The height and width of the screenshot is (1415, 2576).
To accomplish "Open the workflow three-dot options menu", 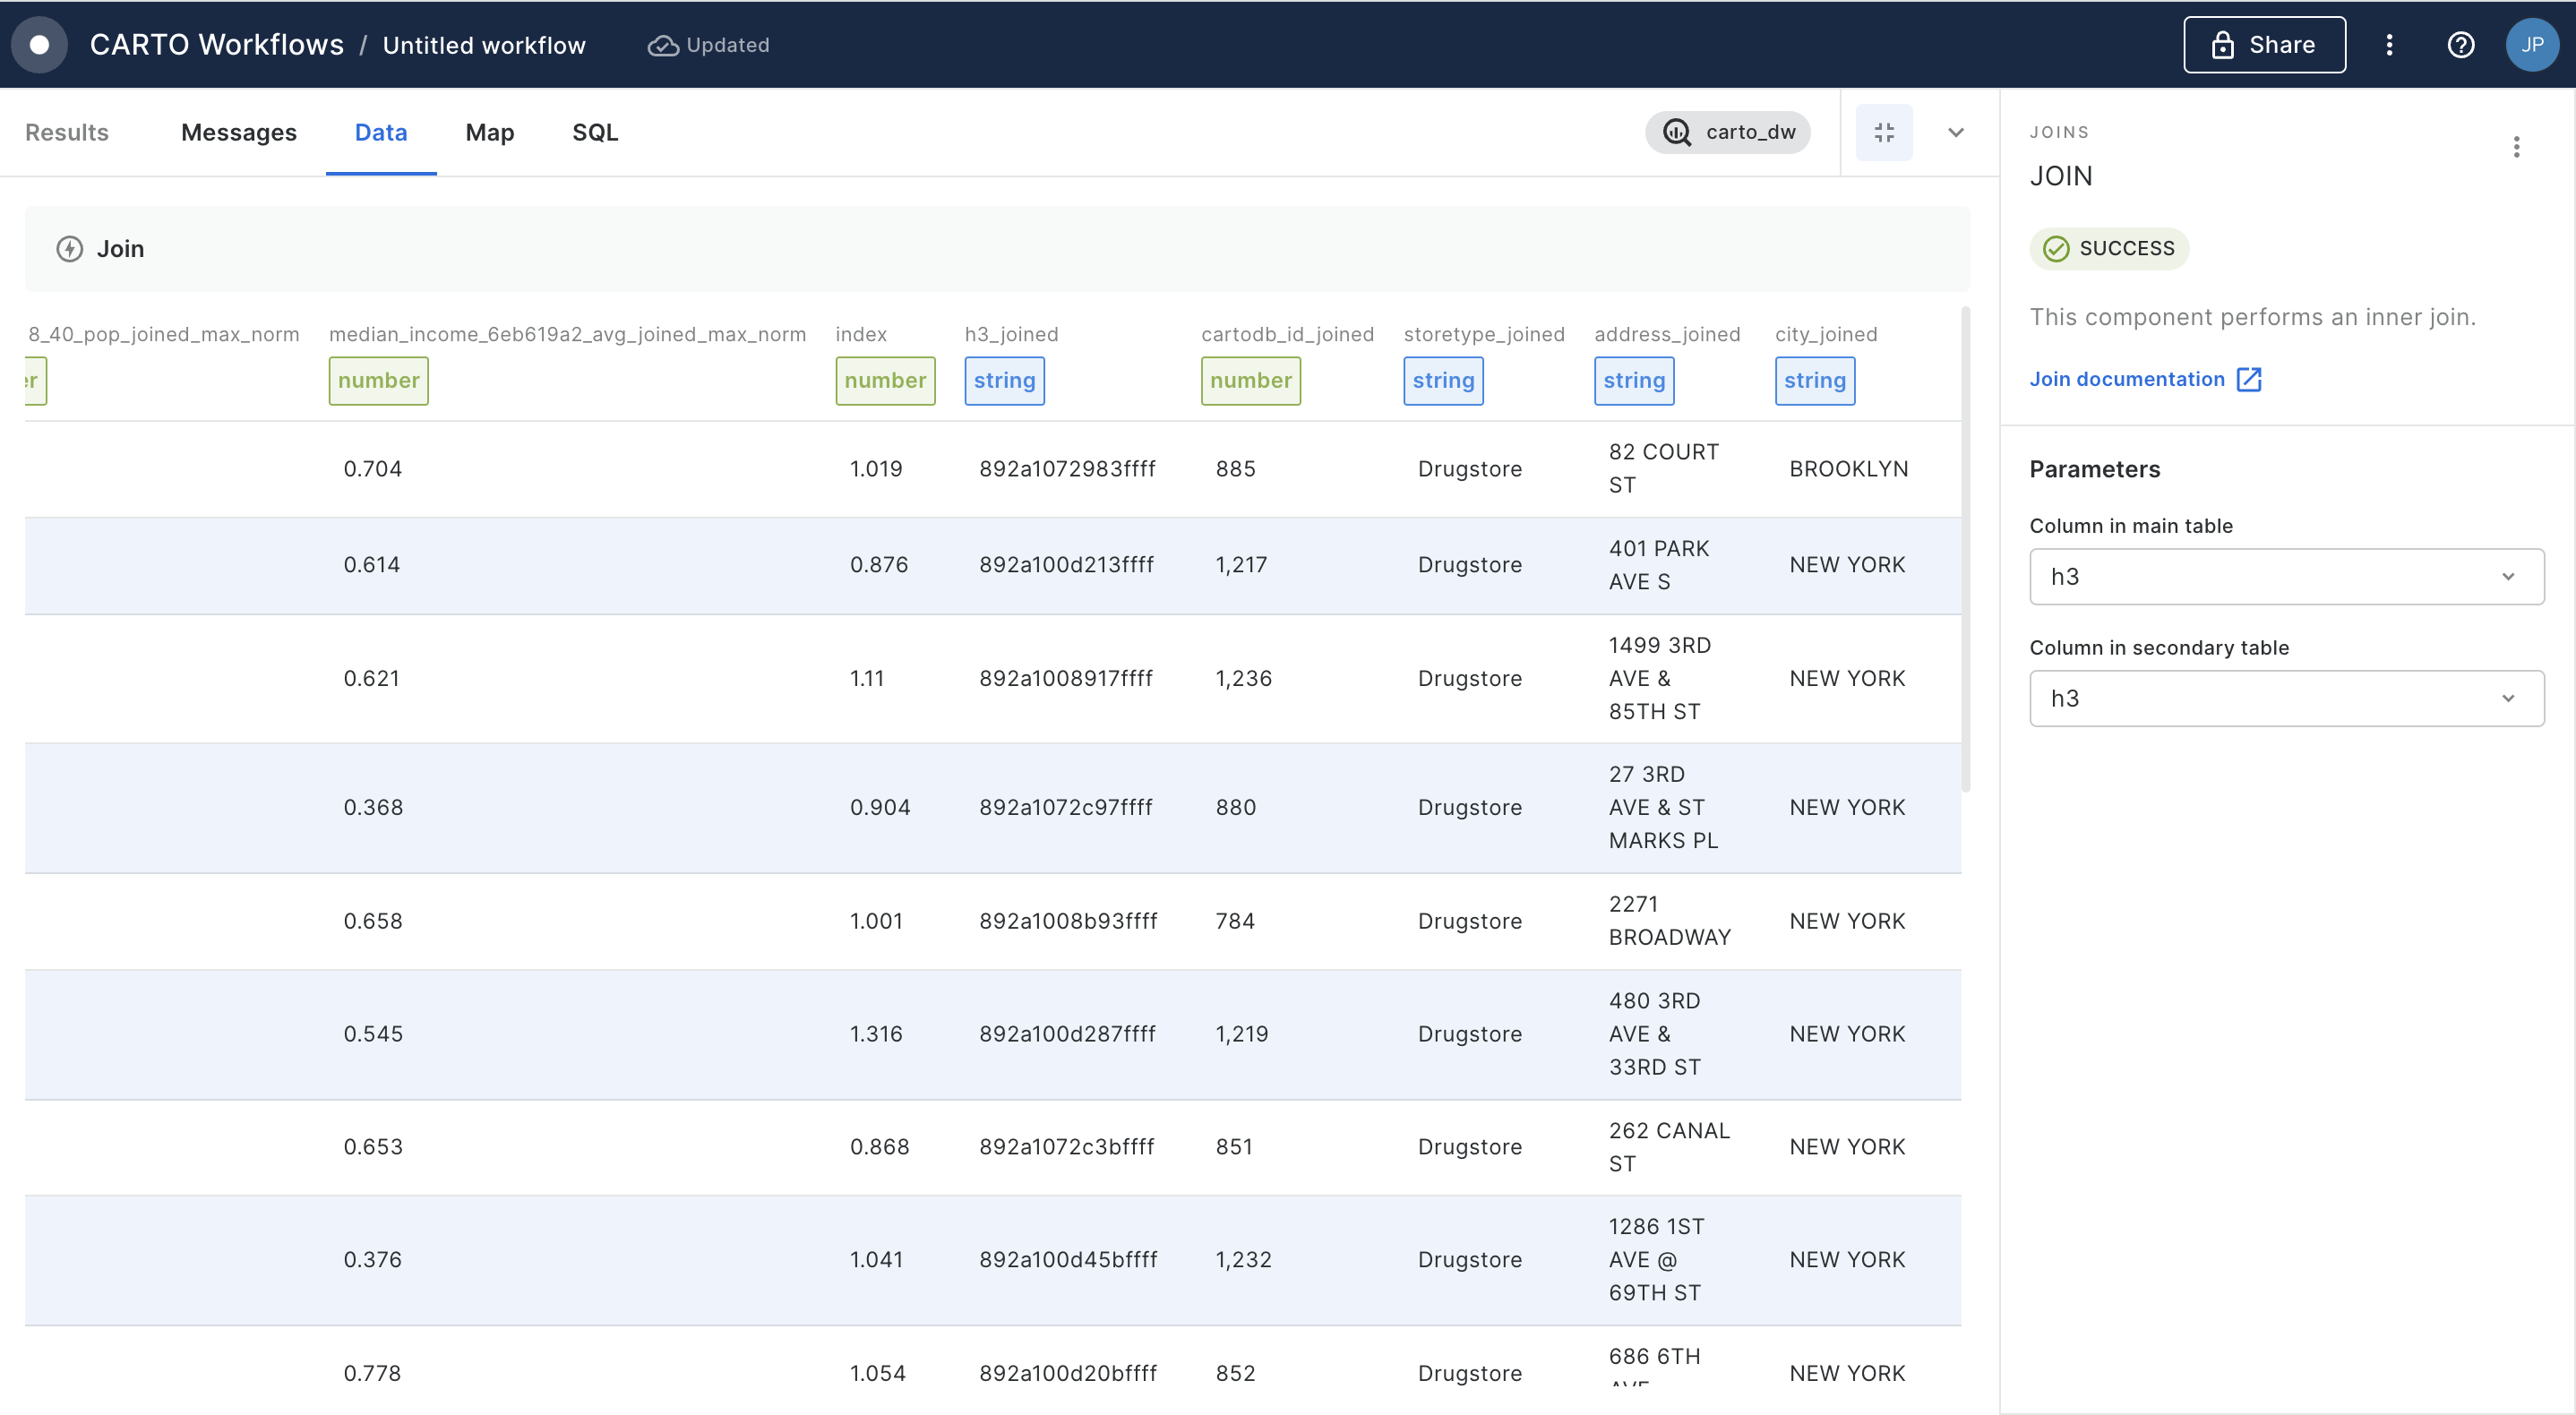I will [2389, 45].
